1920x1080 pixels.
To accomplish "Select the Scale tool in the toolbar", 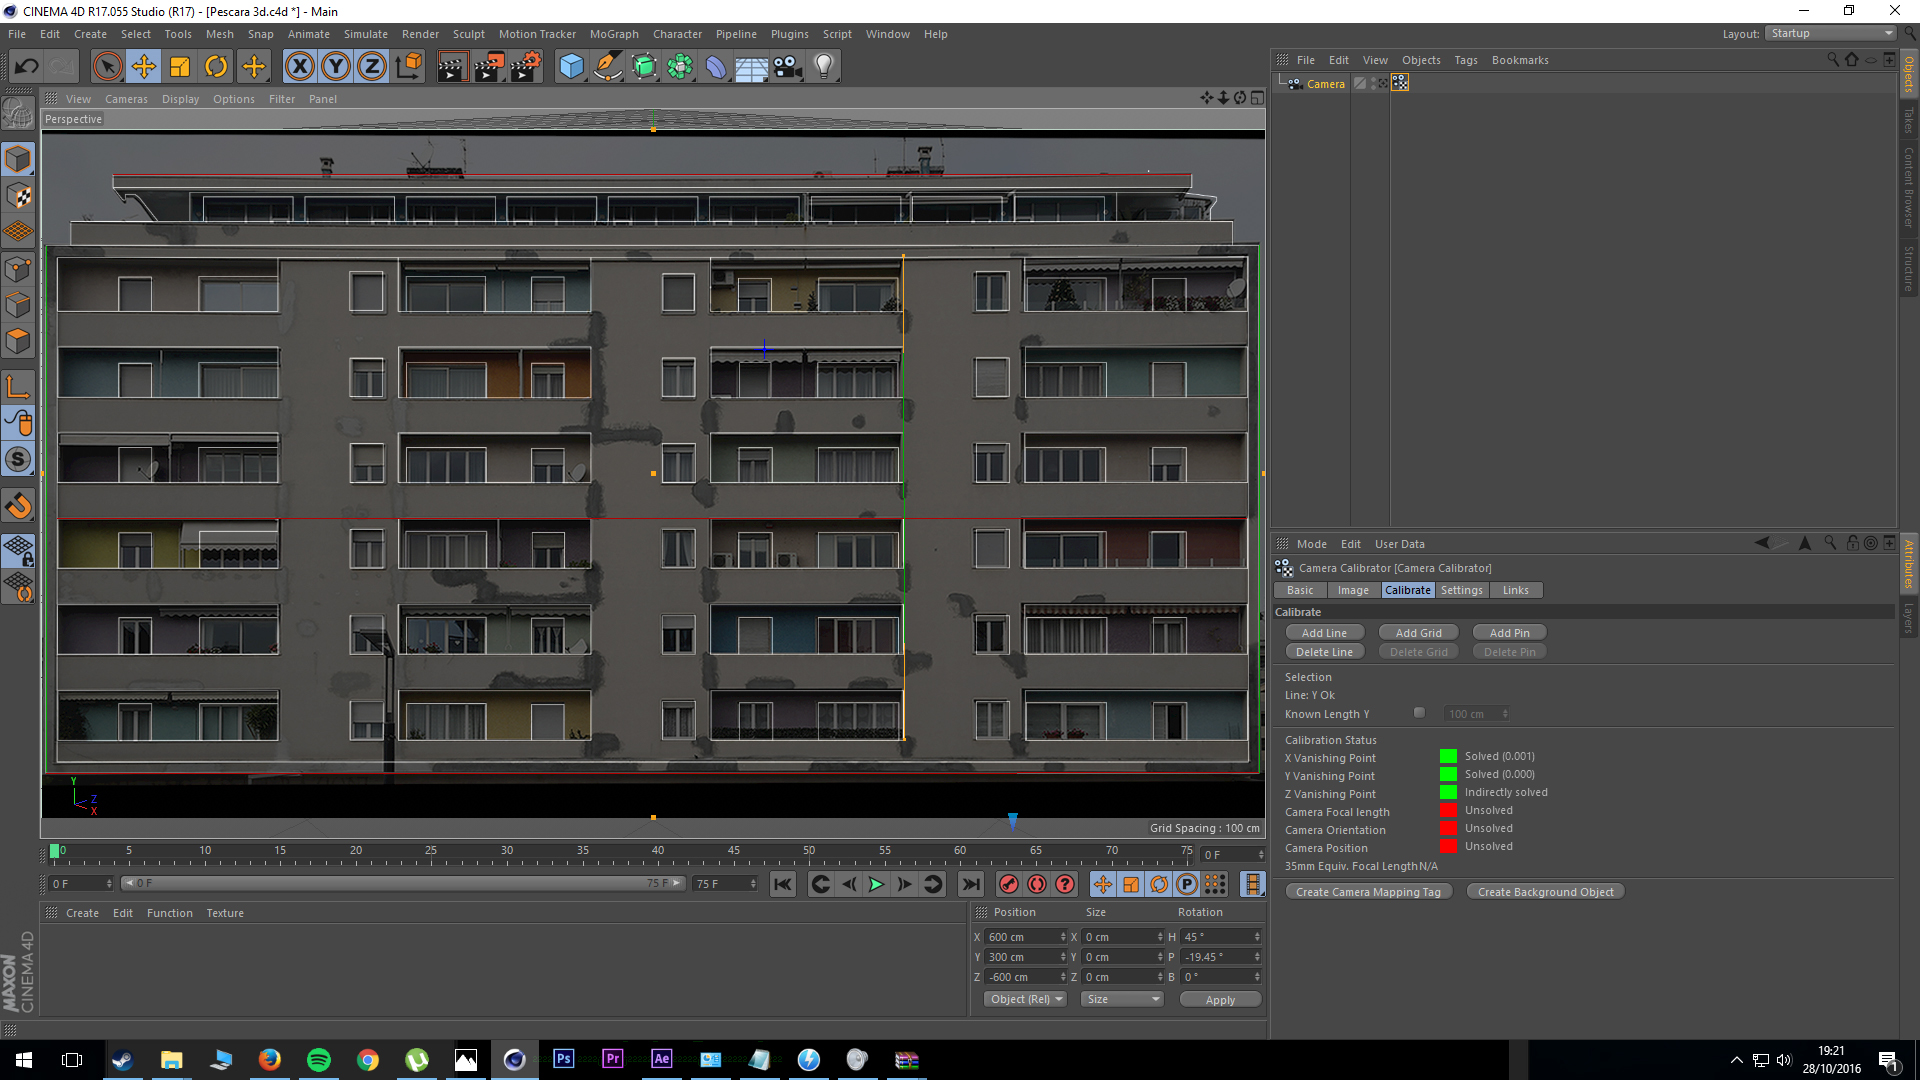I will pyautogui.click(x=180, y=67).
